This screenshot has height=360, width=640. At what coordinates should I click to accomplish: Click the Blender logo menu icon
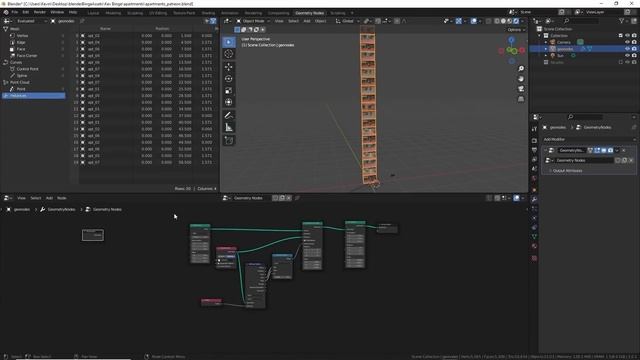(6, 12)
